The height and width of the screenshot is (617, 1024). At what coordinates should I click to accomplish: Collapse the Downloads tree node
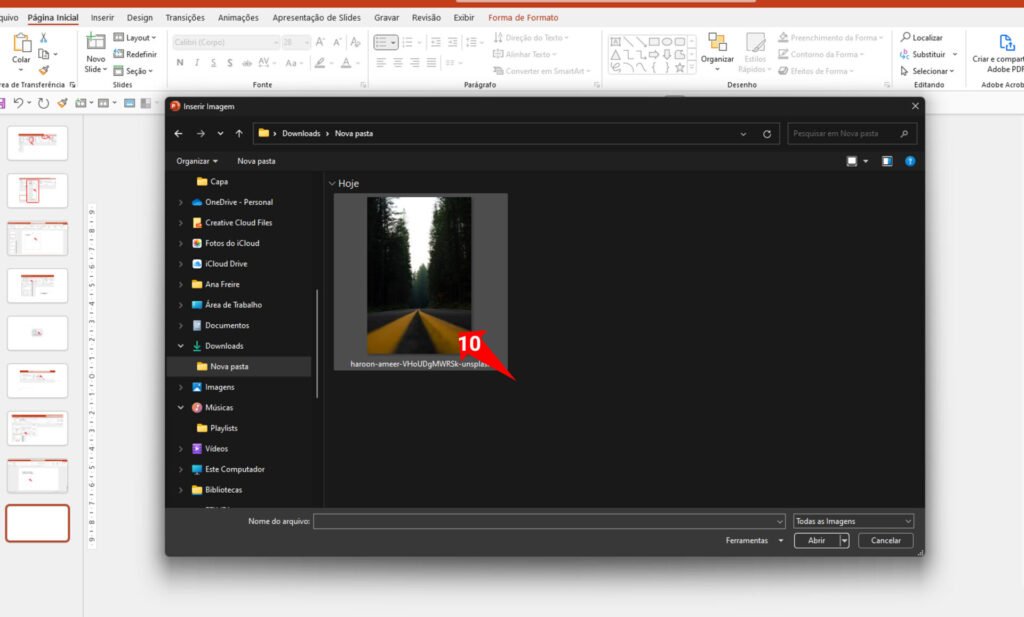(x=181, y=346)
